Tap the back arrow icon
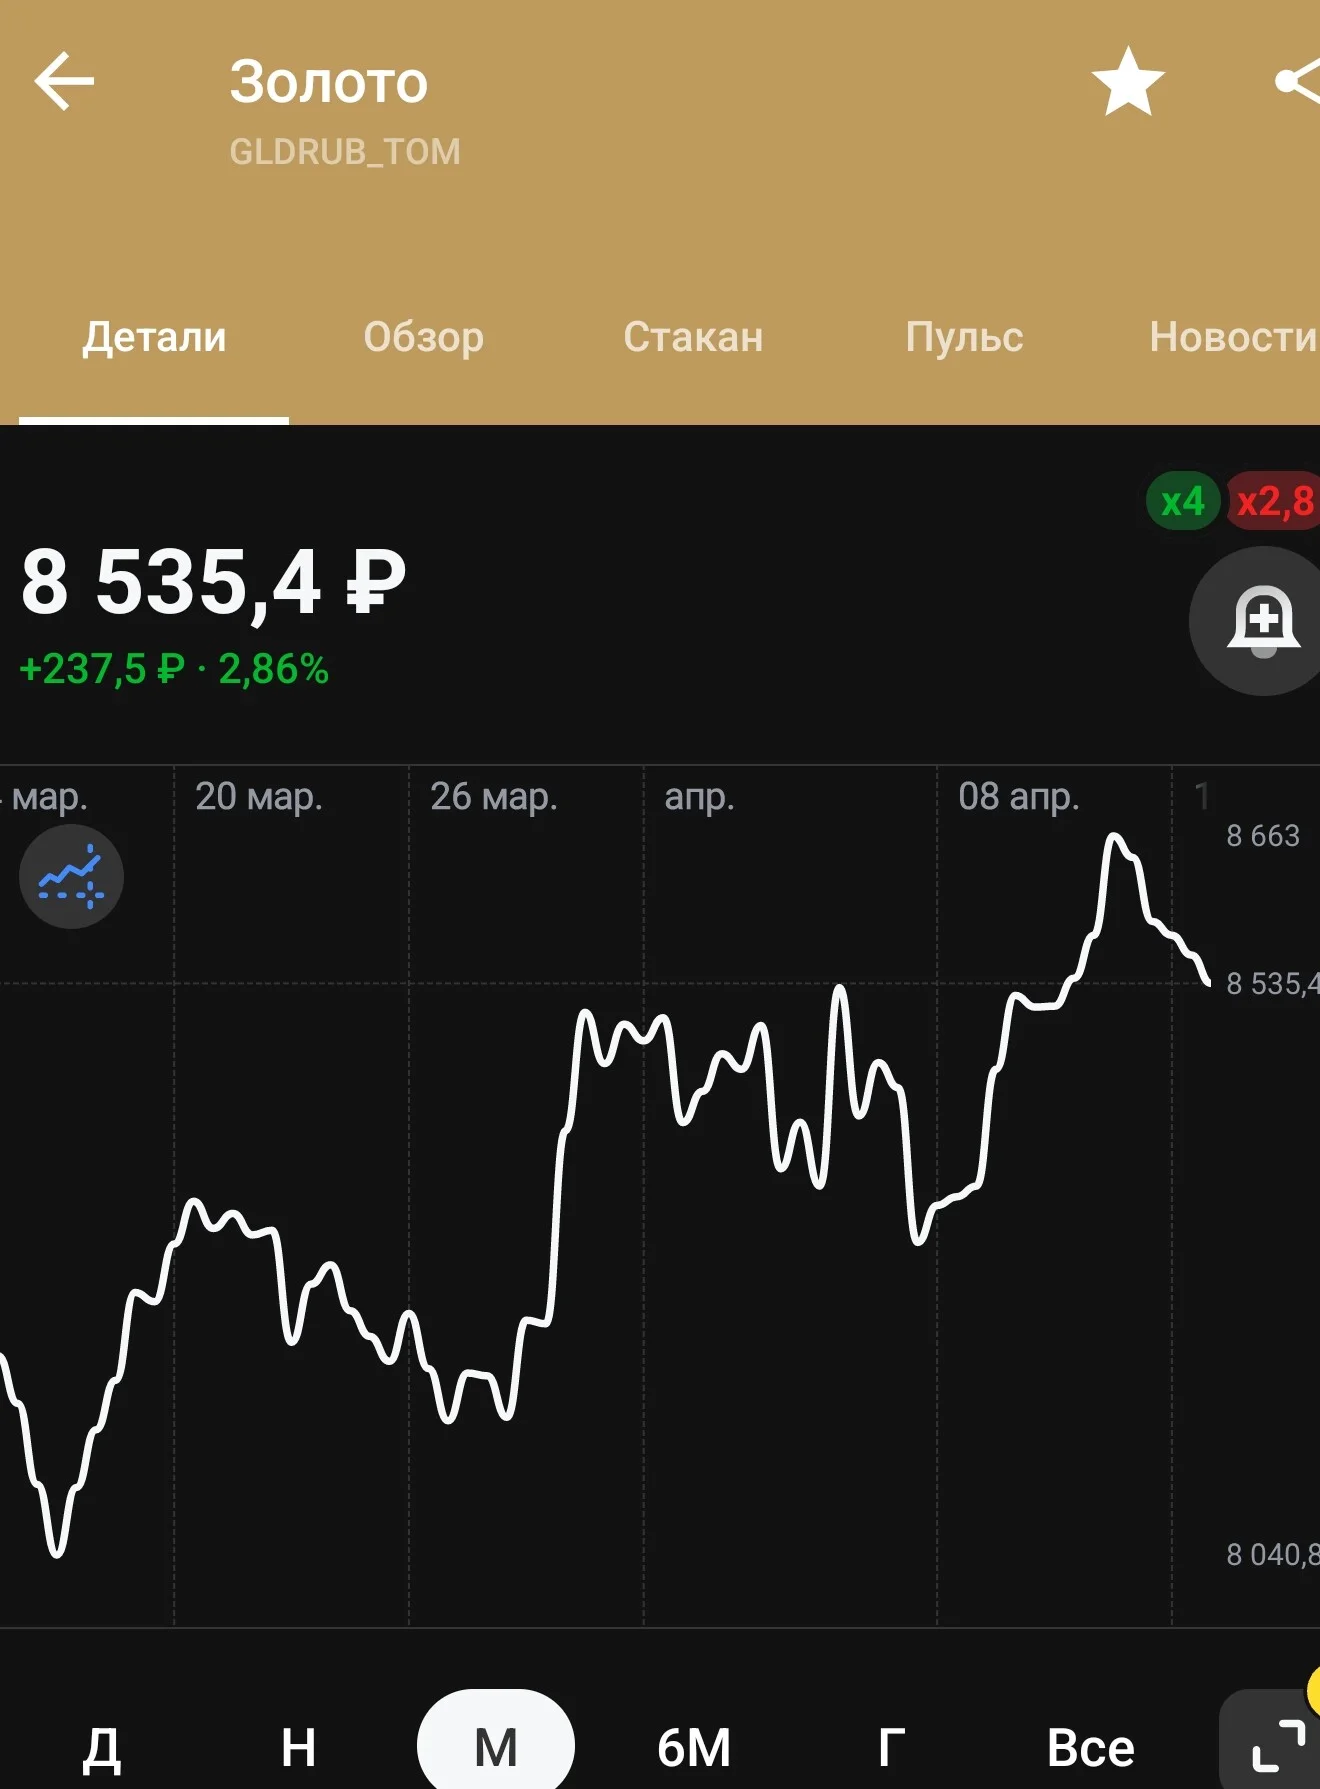 (64, 81)
